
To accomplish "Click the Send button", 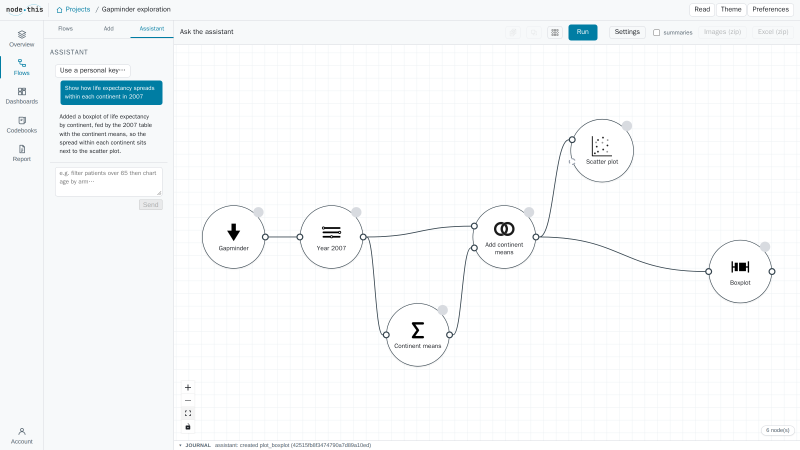I will point(151,205).
